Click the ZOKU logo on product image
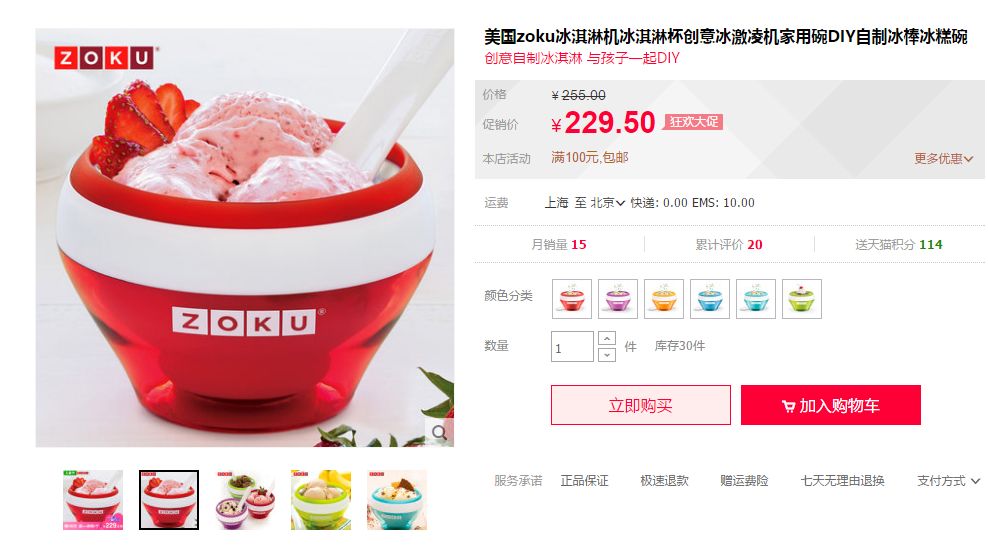Image resolution: width=988 pixels, height=555 pixels. (x=106, y=58)
